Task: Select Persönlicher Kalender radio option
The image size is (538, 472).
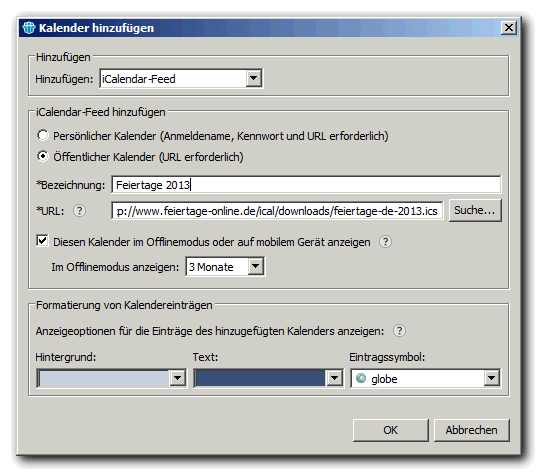Action: pyautogui.click(x=43, y=135)
